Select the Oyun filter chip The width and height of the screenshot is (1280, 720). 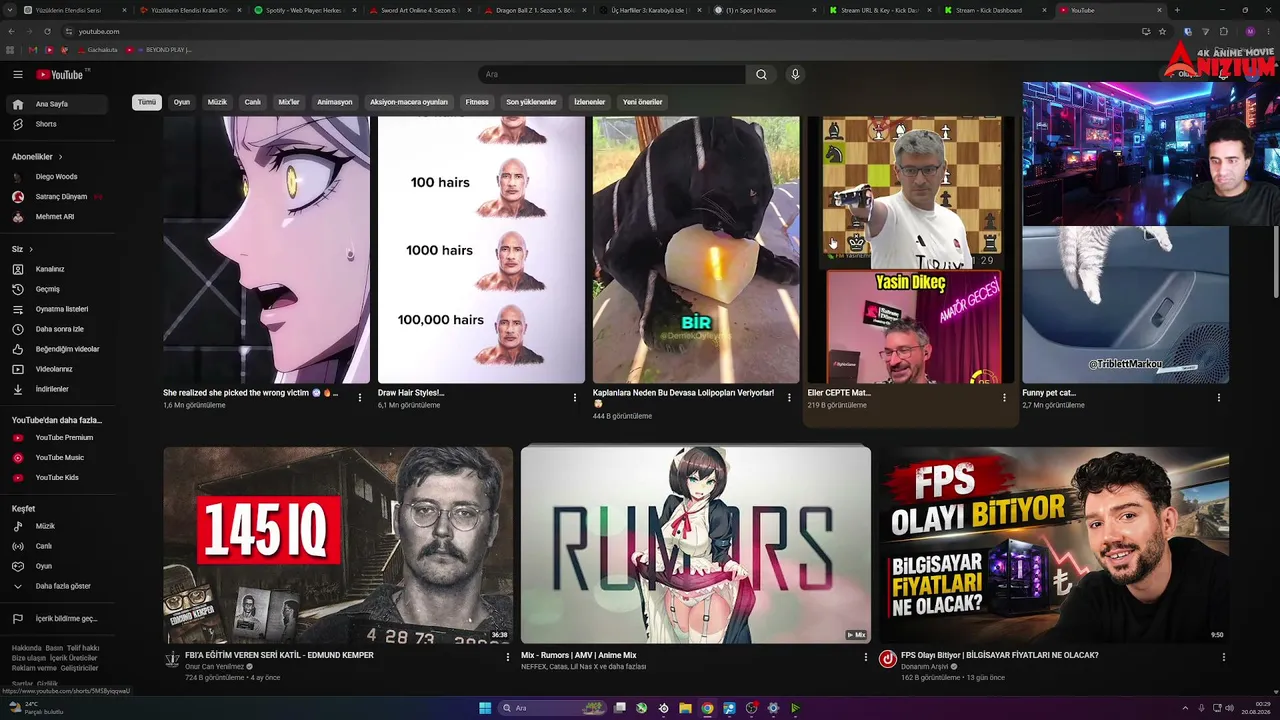(x=182, y=102)
